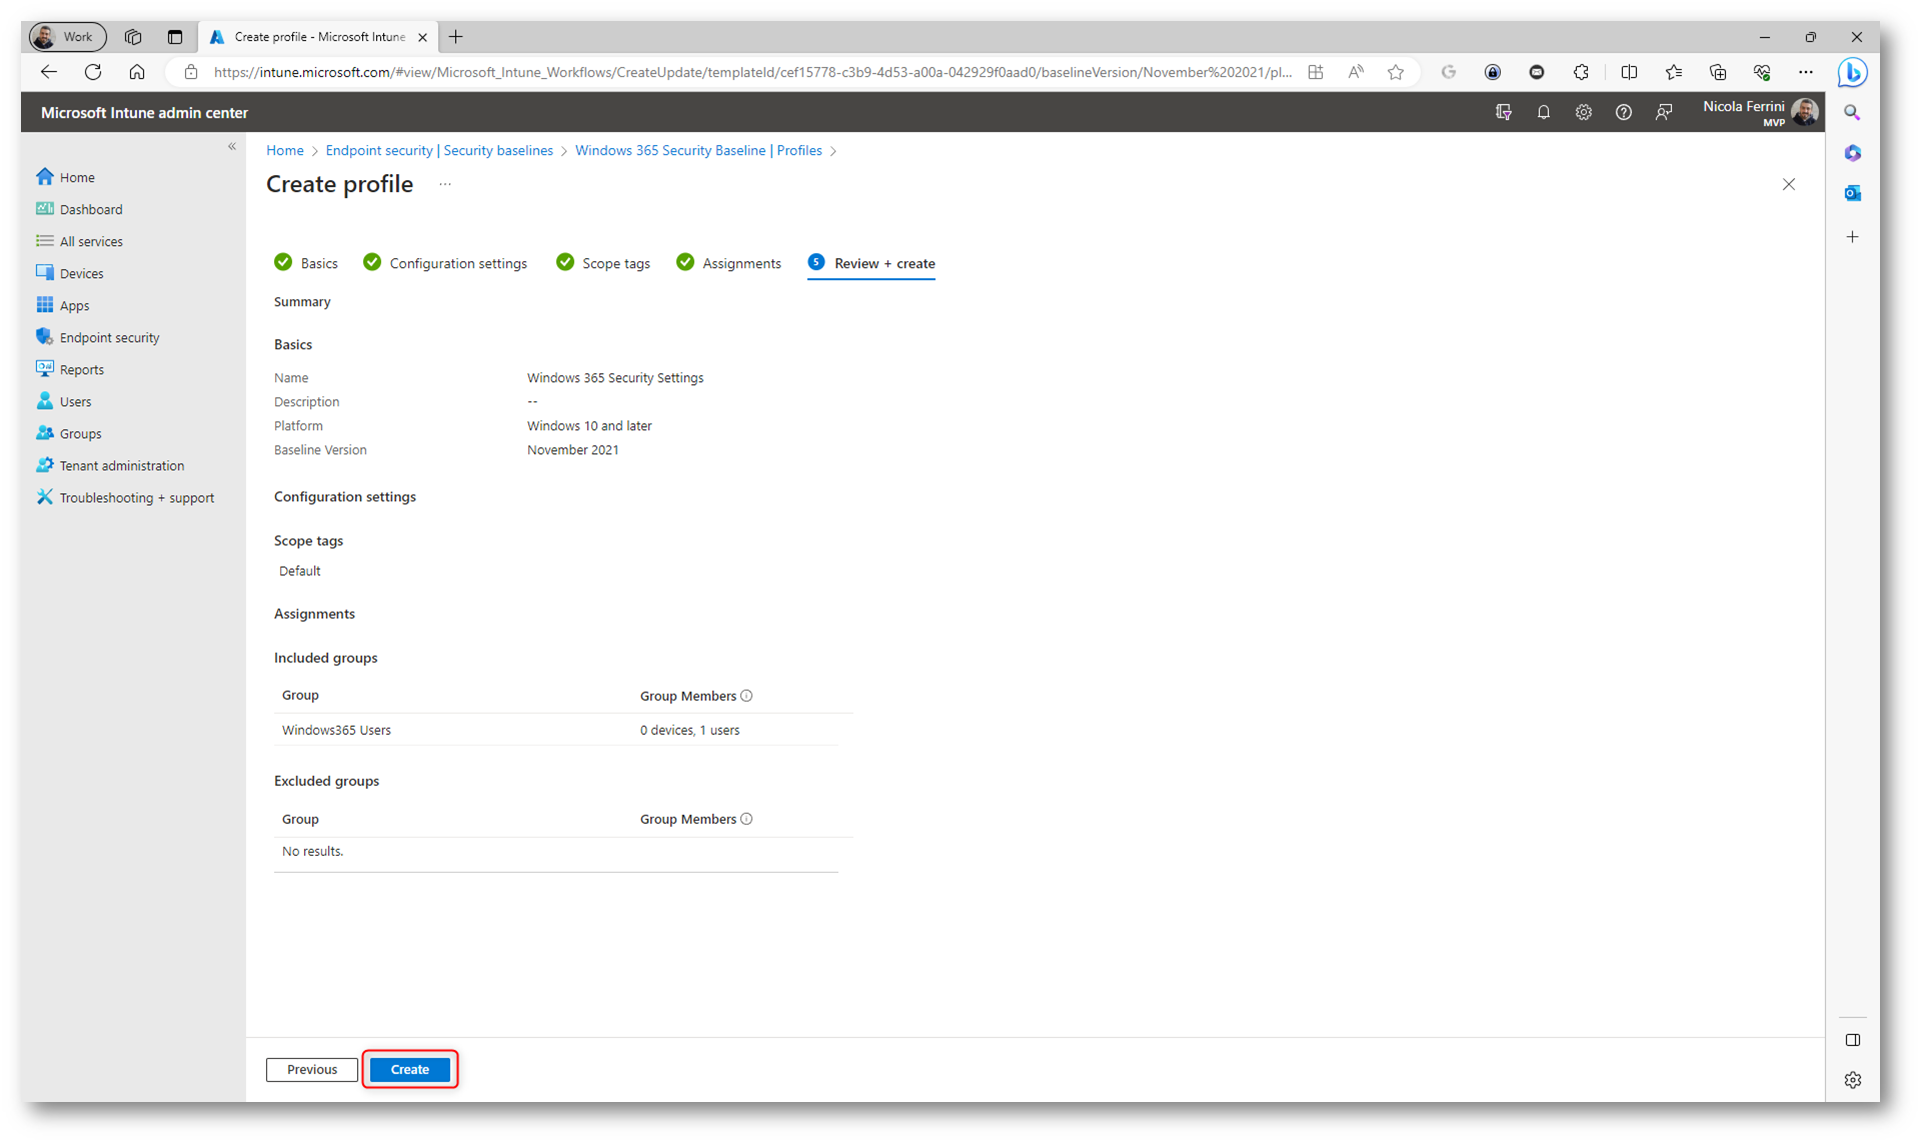Image resolution: width=1922 pixels, height=1144 pixels.
Task: Refresh the browser page
Action: (x=93, y=72)
